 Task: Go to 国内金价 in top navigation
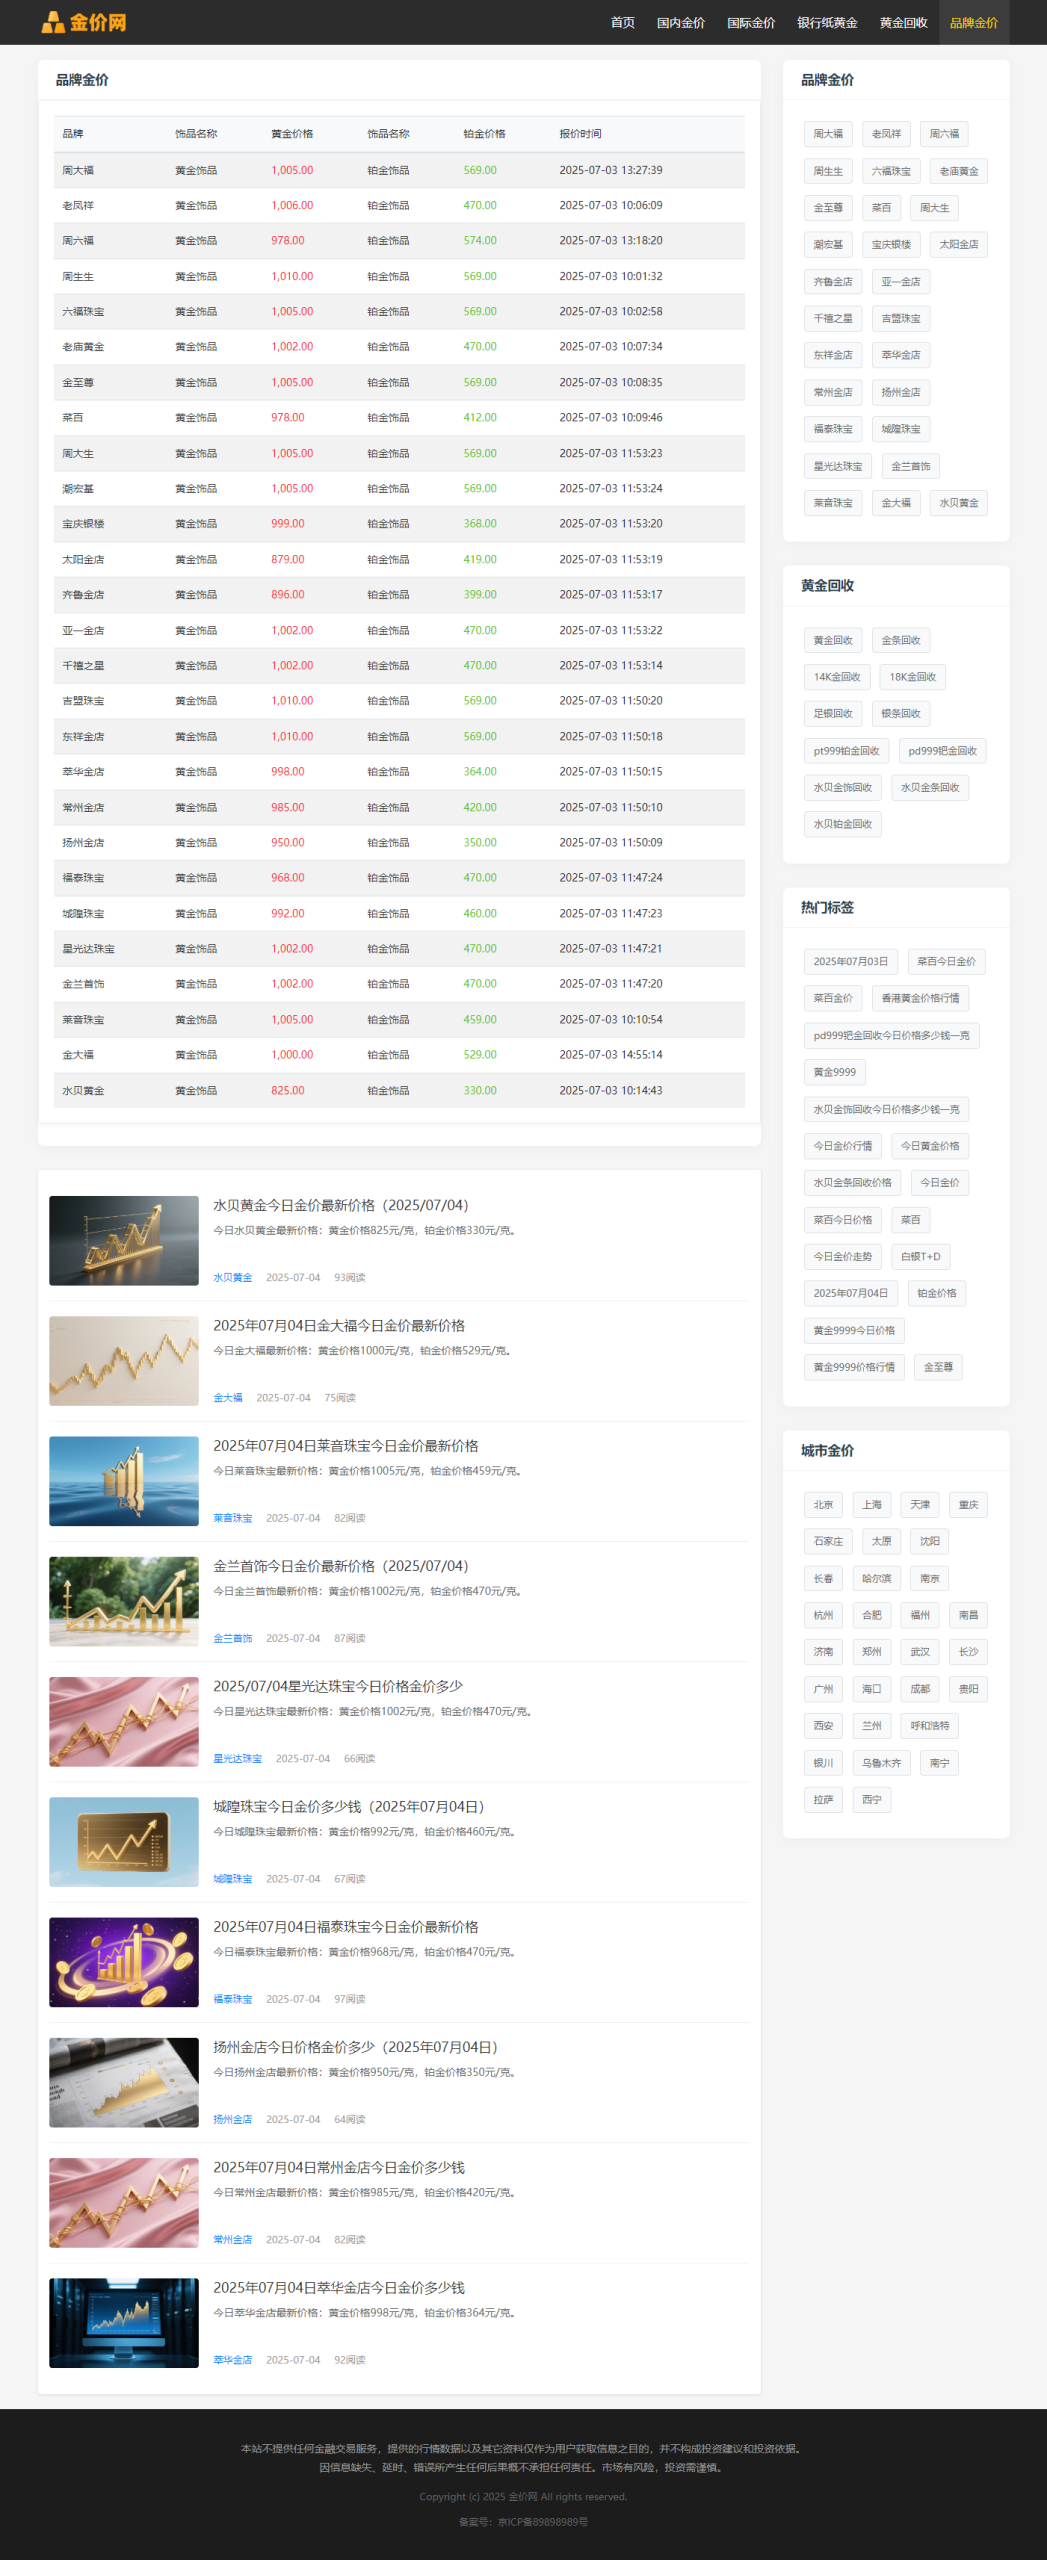(x=680, y=23)
